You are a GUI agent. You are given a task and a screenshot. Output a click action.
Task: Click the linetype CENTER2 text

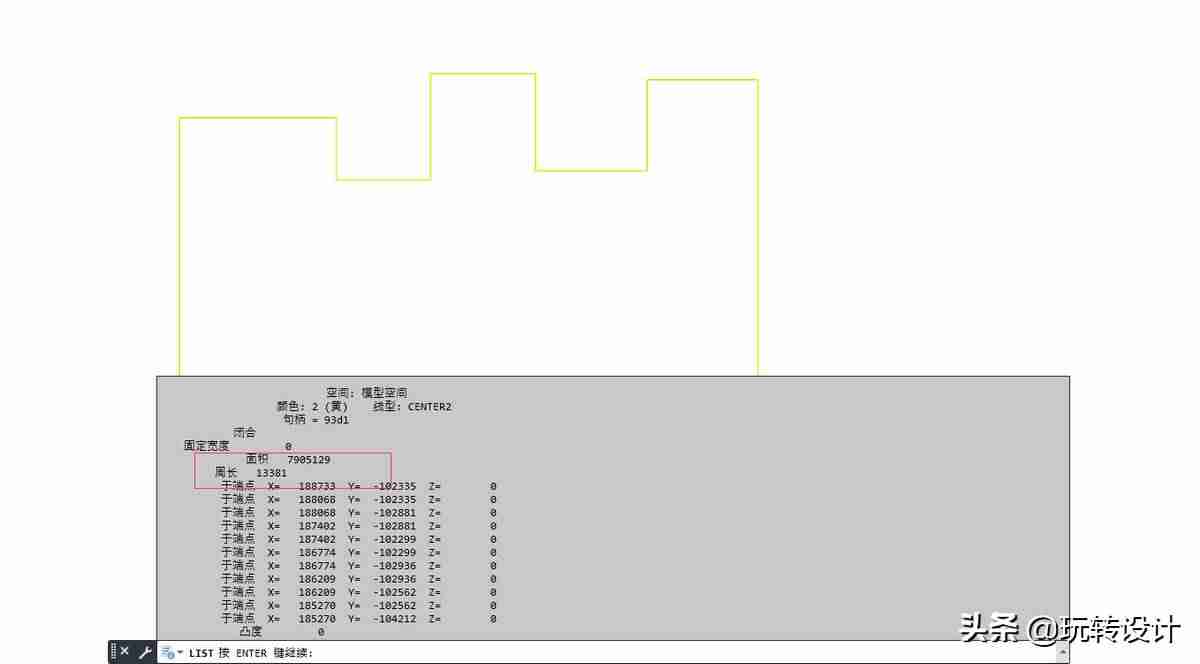(412, 406)
